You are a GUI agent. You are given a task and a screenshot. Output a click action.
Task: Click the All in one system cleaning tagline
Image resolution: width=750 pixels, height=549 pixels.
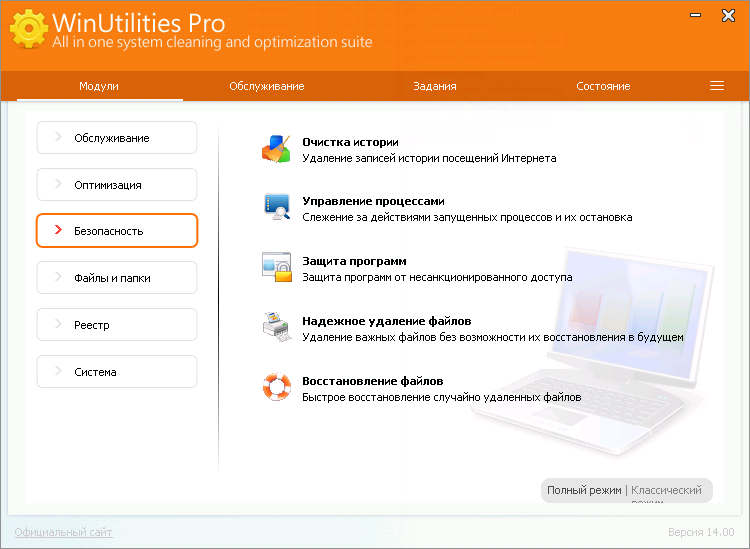pos(212,42)
